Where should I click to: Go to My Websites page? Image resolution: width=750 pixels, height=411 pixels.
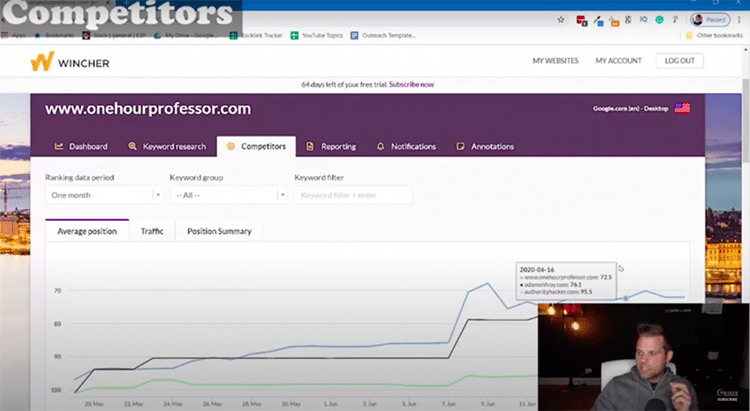(555, 61)
